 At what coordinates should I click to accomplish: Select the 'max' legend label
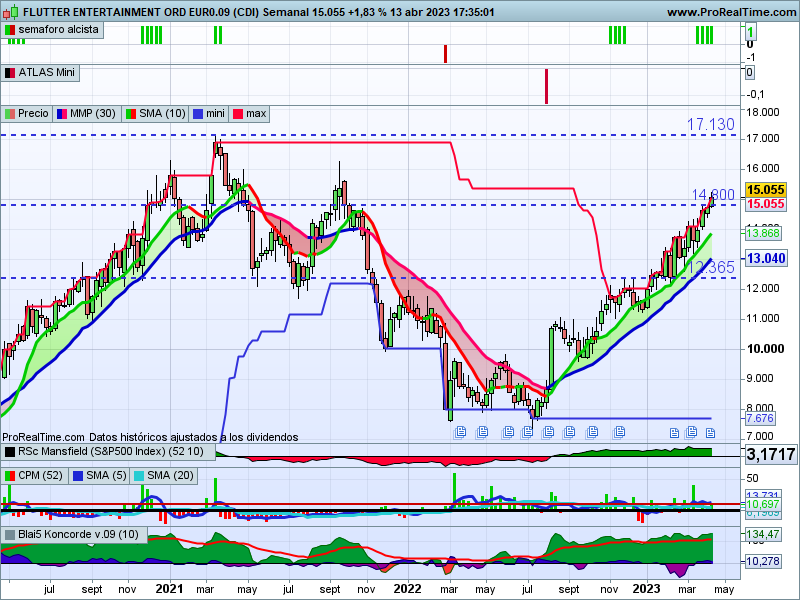[249, 113]
